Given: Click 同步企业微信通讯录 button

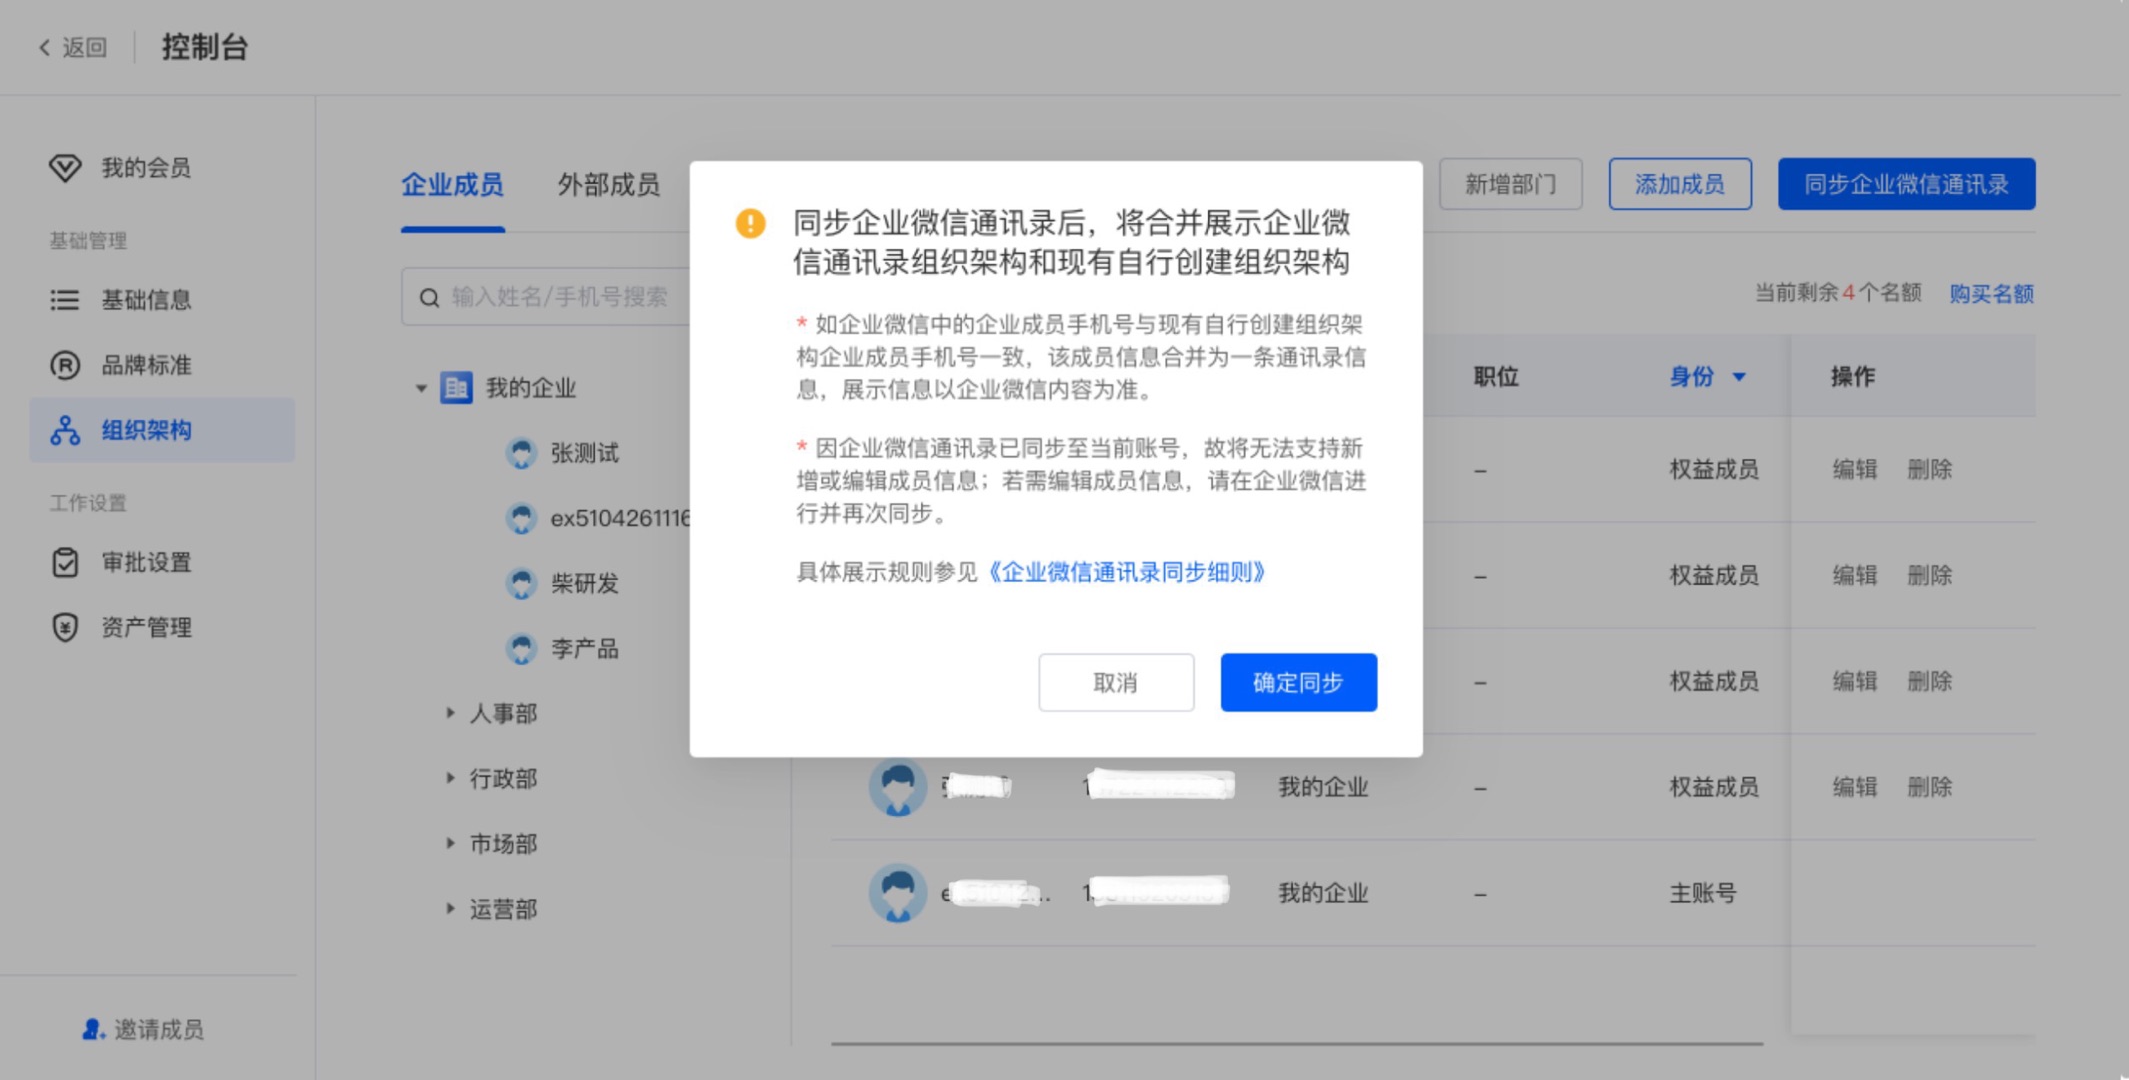Looking at the screenshot, I should (x=1906, y=184).
